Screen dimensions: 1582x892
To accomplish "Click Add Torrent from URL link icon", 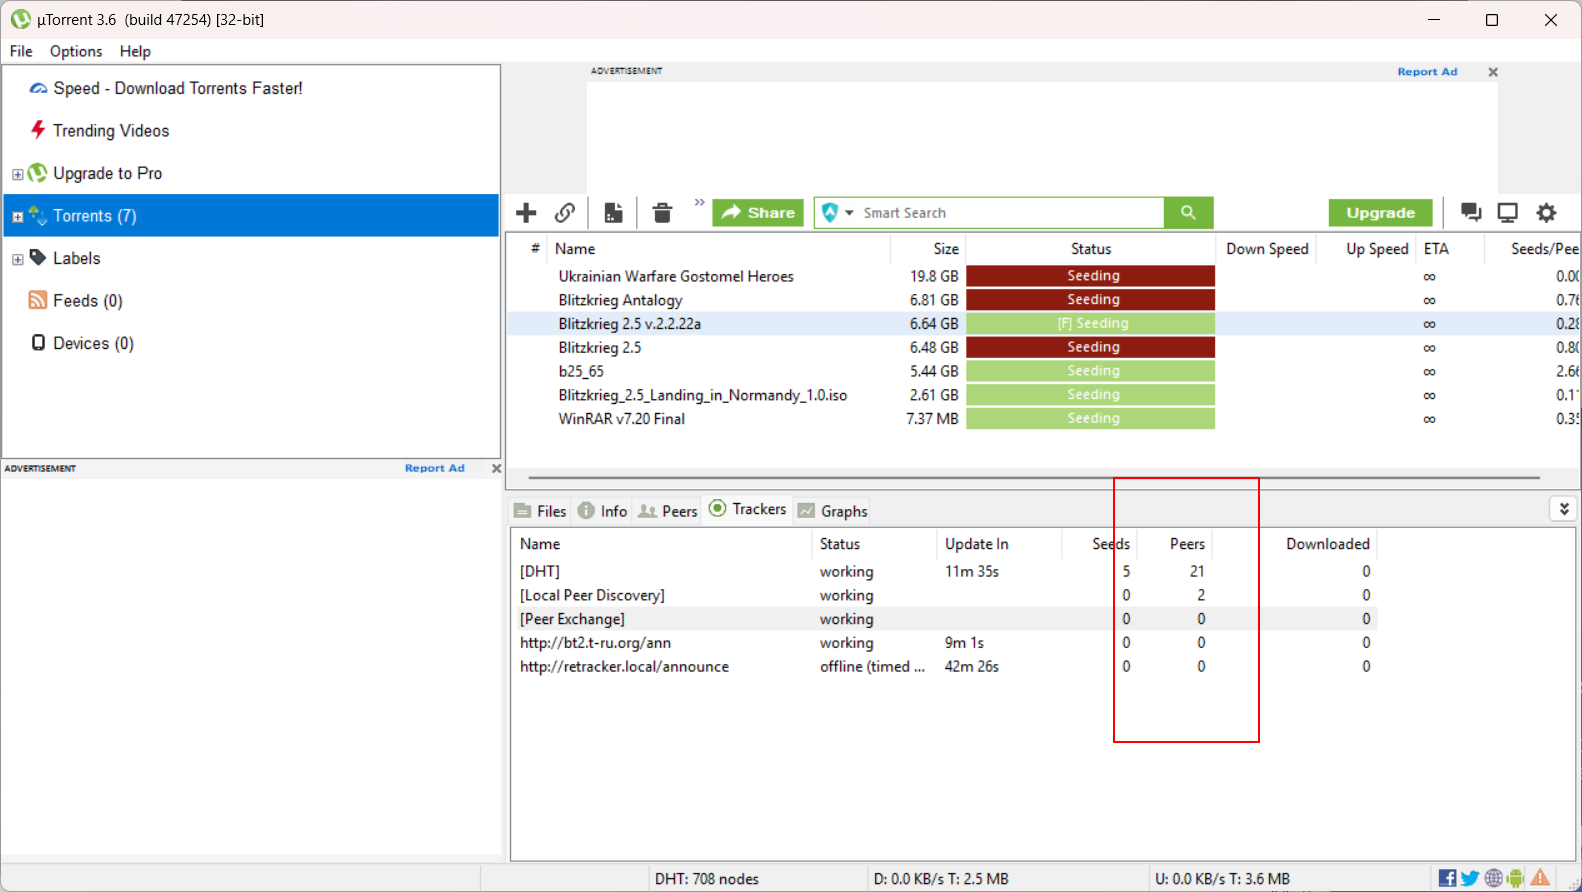I will [x=565, y=213].
